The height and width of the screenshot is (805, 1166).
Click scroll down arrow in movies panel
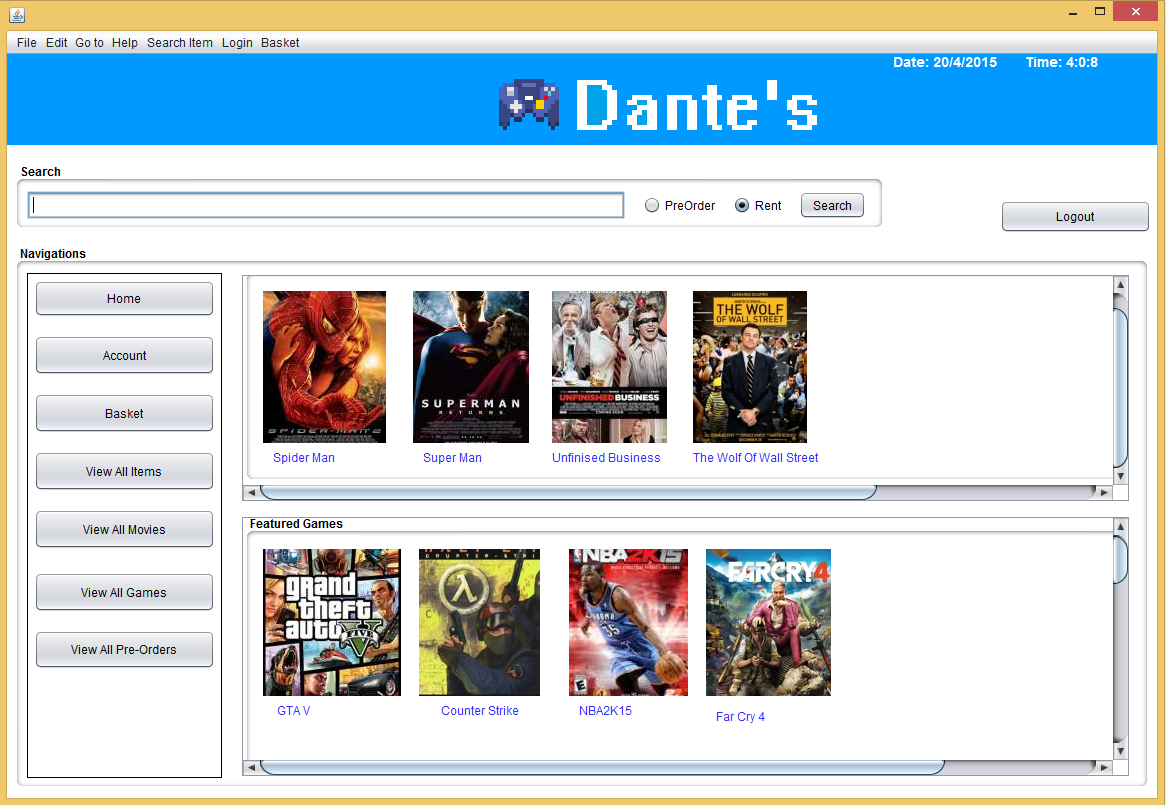1120,476
